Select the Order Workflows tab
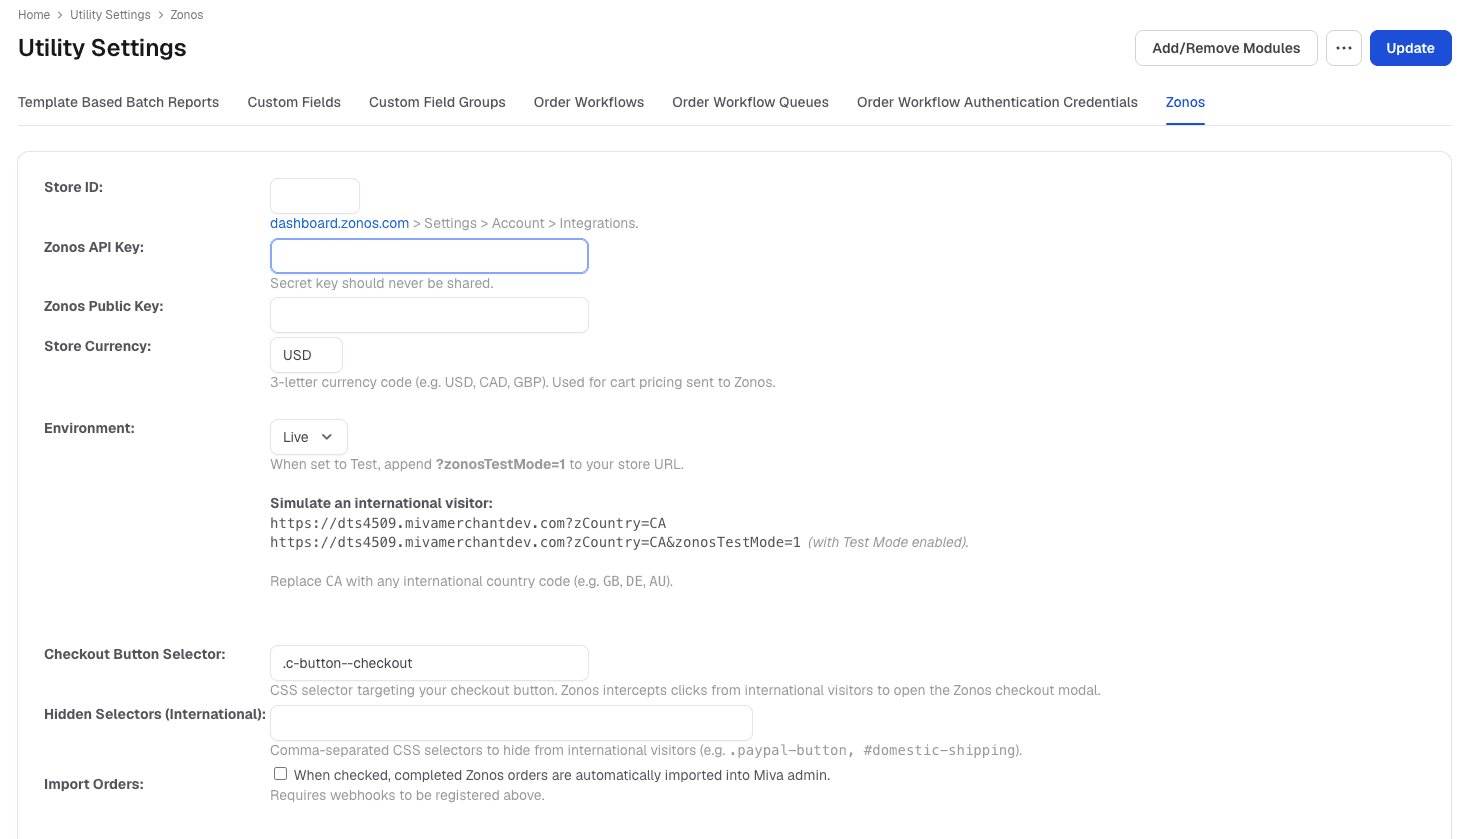This screenshot has width=1471, height=839. pyautogui.click(x=589, y=102)
